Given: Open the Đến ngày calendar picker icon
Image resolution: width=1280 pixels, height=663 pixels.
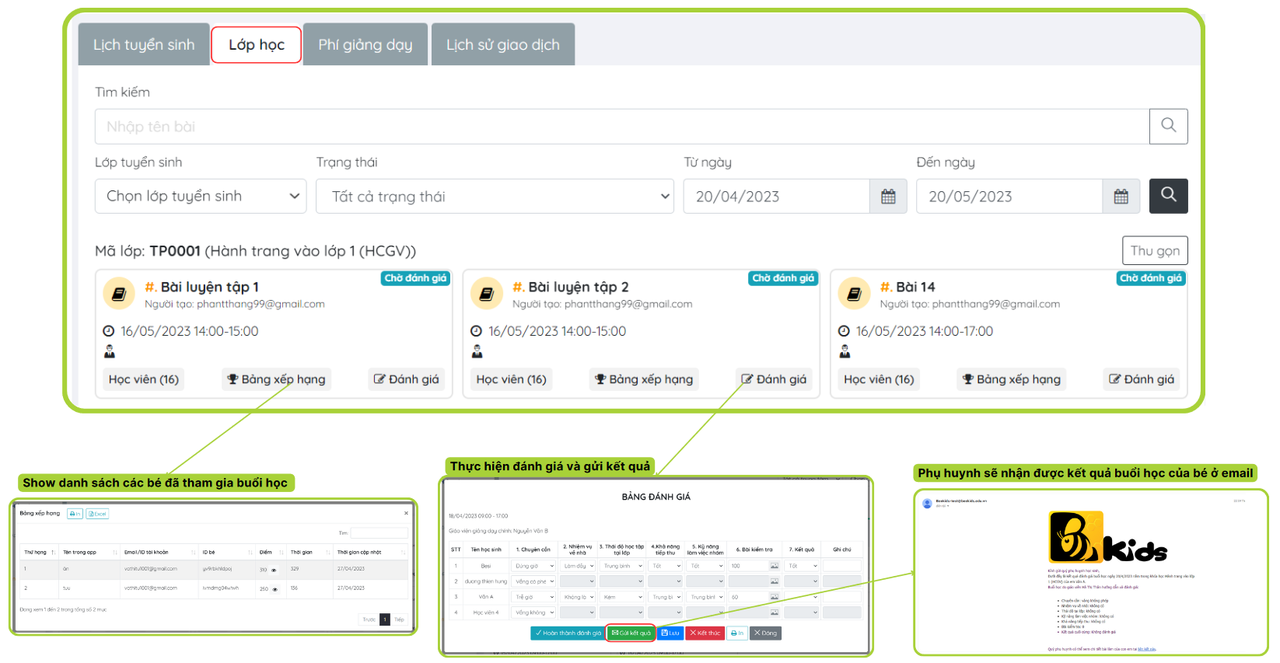Looking at the screenshot, I should pos(1121,197).
